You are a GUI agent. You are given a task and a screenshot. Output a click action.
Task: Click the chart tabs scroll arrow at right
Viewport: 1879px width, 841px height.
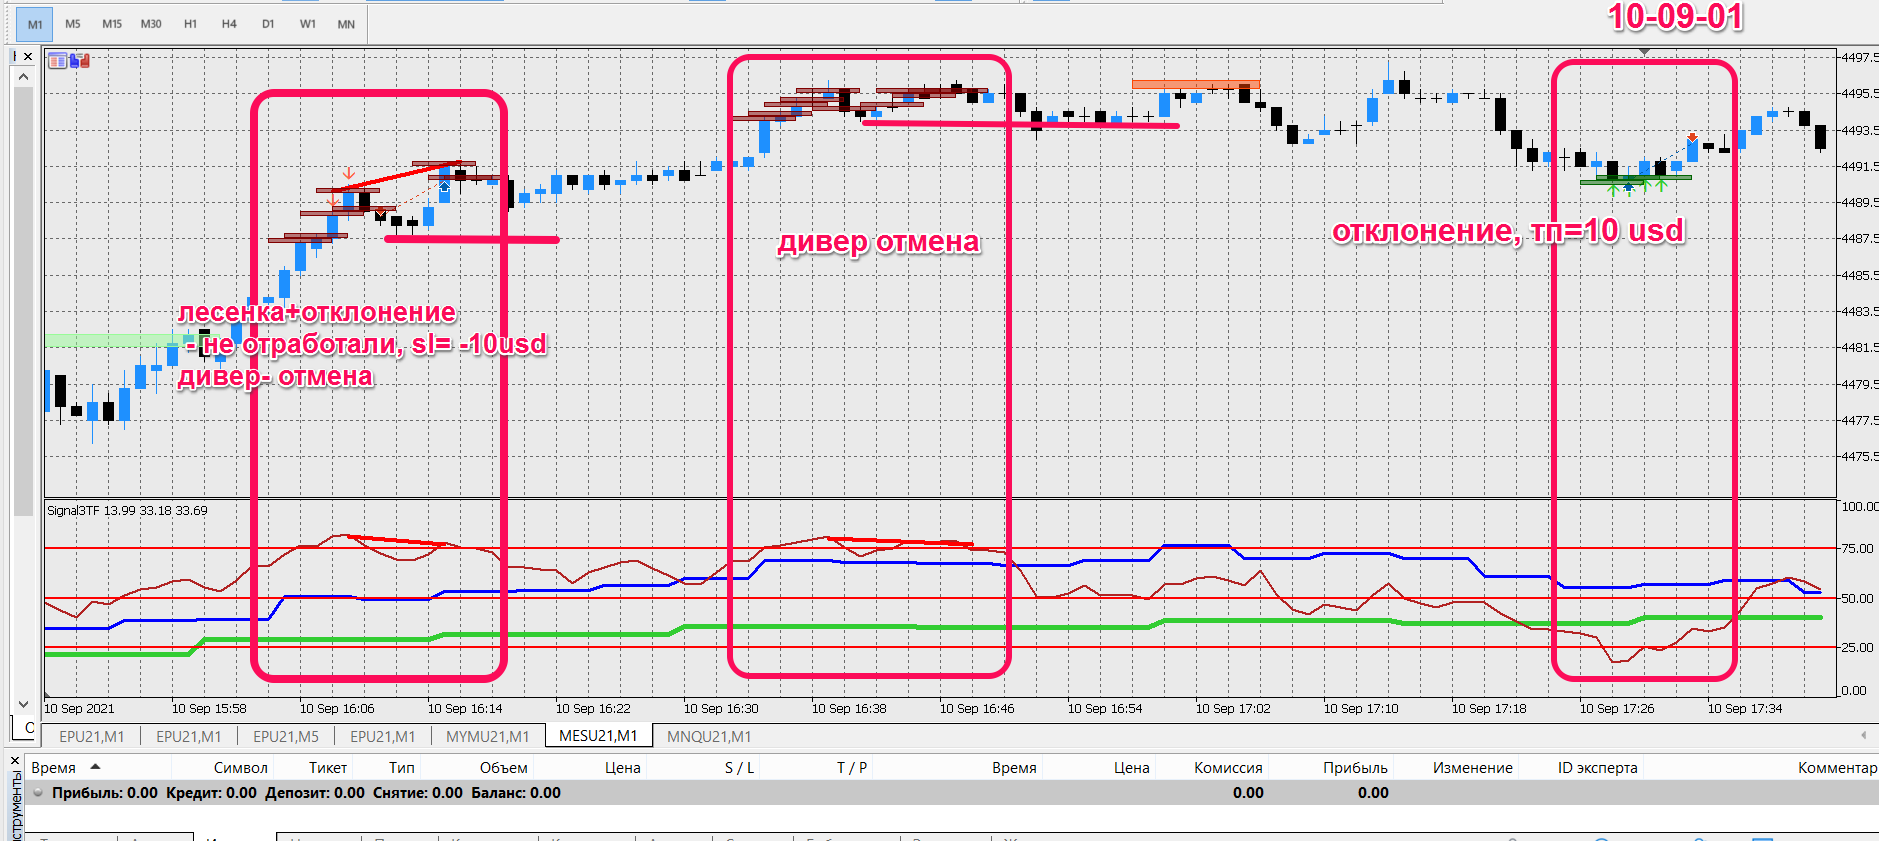1863,735
